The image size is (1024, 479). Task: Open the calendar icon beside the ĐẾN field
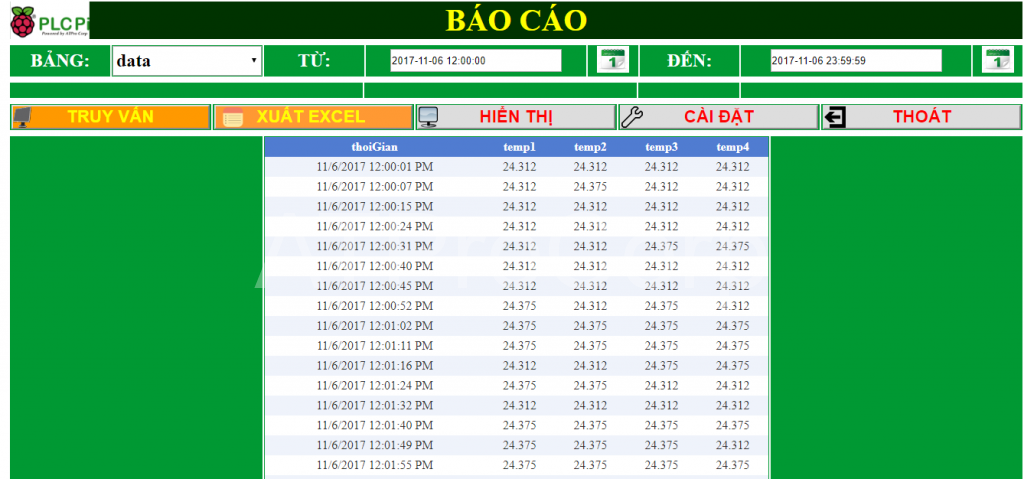pos(997,60)
